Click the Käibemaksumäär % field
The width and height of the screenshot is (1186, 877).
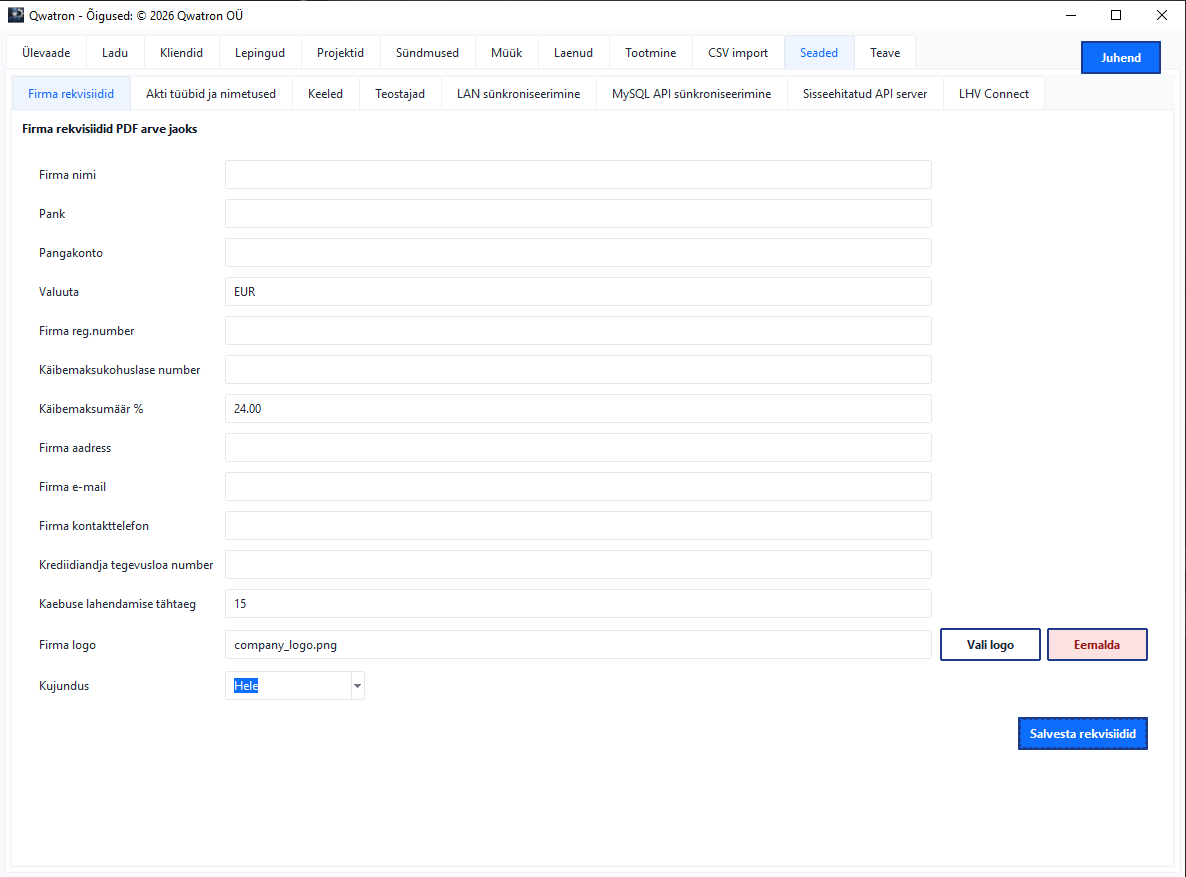[x=579, y=409]
